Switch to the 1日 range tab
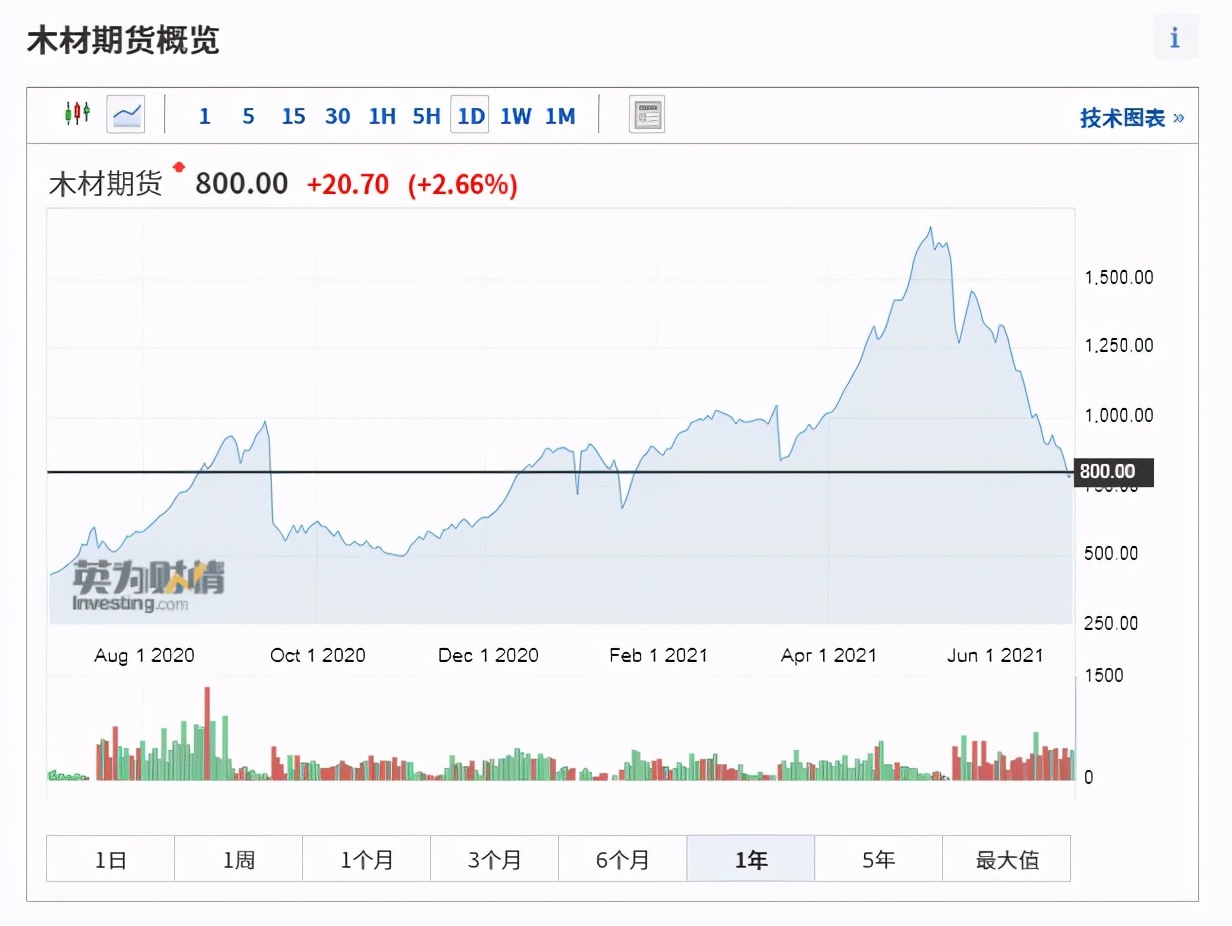 pyautogui.click(x=110, y=858)
